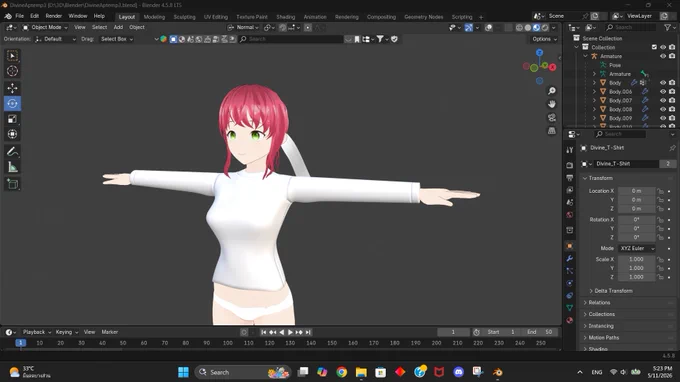Pin the Divine_T-Shirt properties context
The width and height of the screenshot is (680, 382).
672,148
